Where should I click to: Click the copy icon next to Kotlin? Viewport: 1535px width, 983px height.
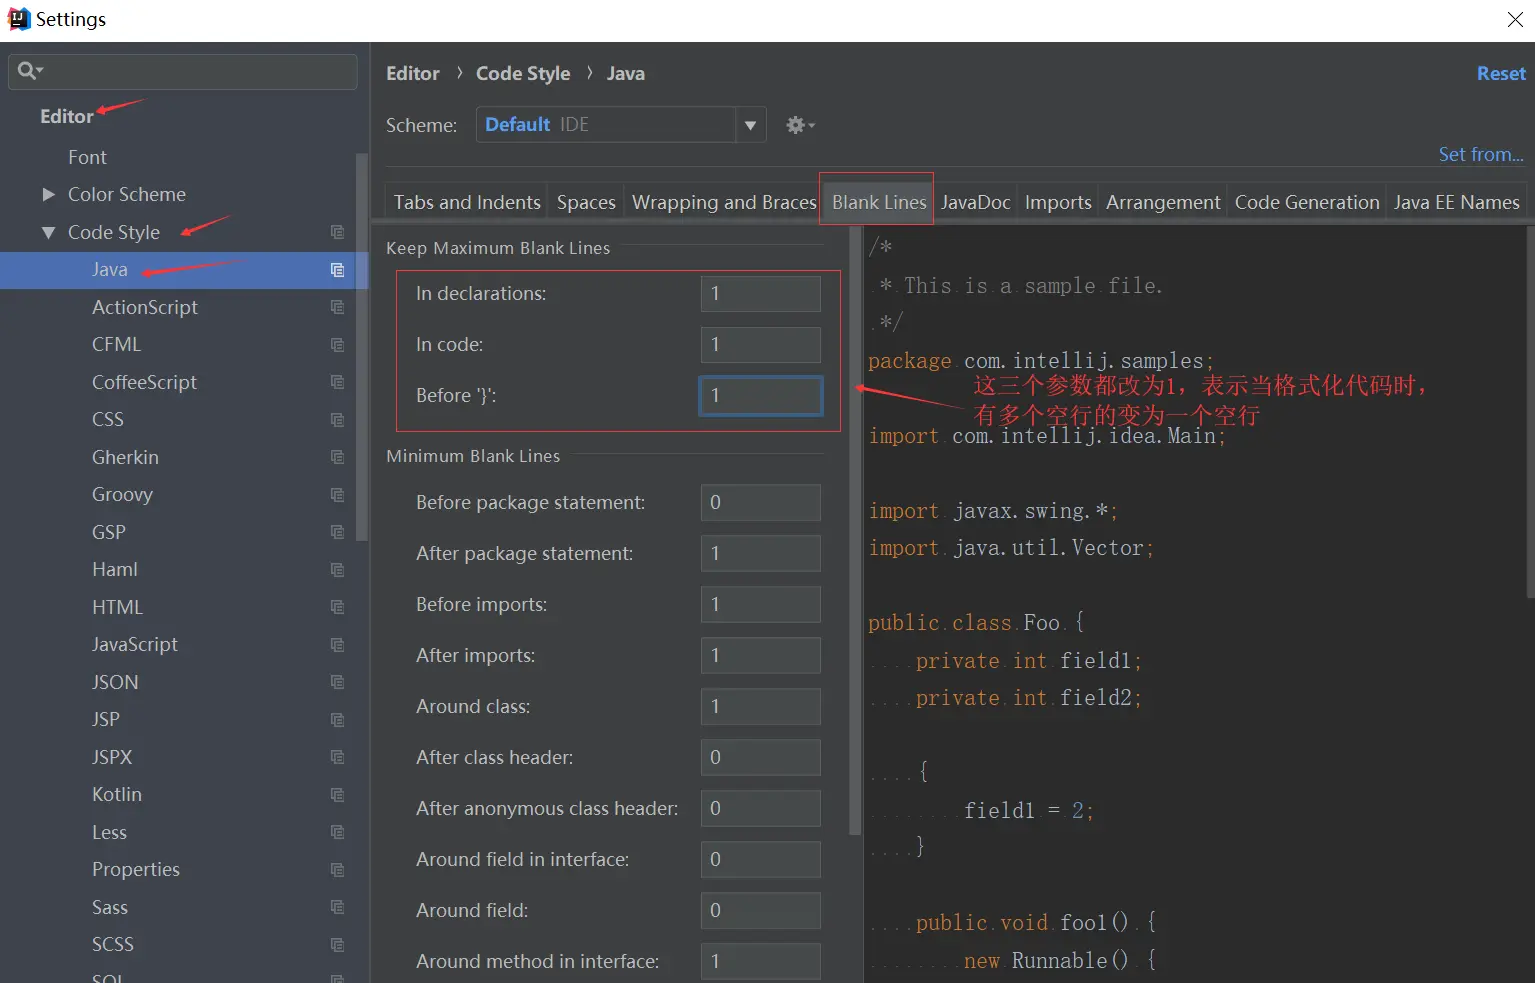[x=337, y=795]
